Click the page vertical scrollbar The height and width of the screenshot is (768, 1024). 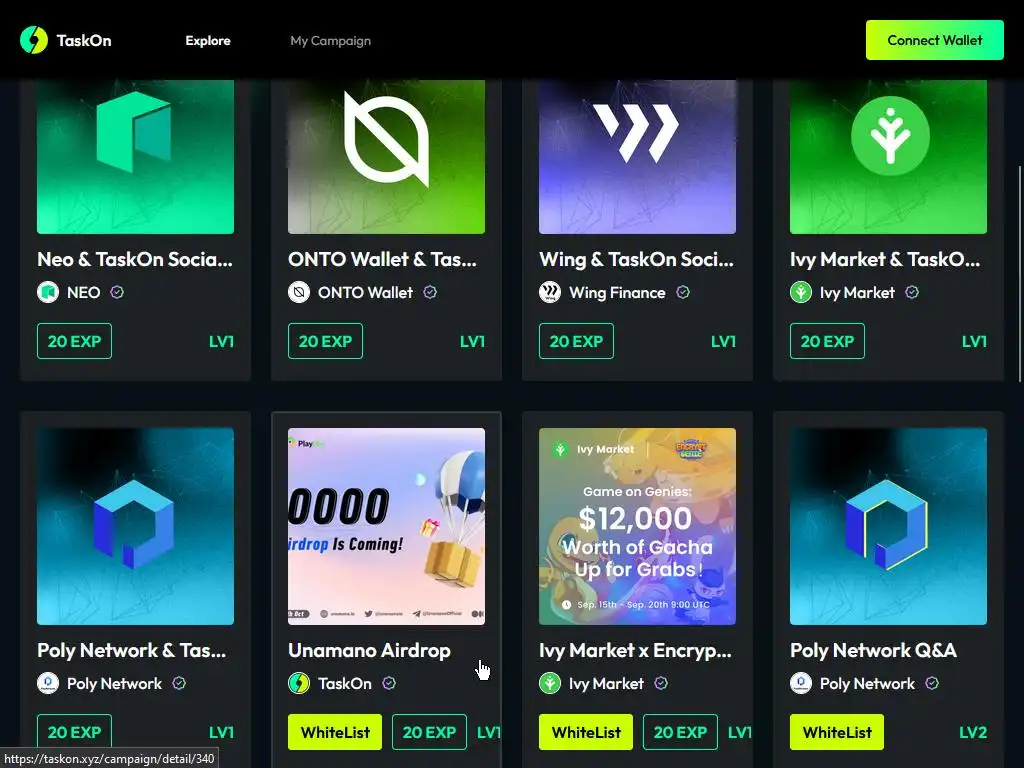pyautogui.click(x=1020, y=274)
